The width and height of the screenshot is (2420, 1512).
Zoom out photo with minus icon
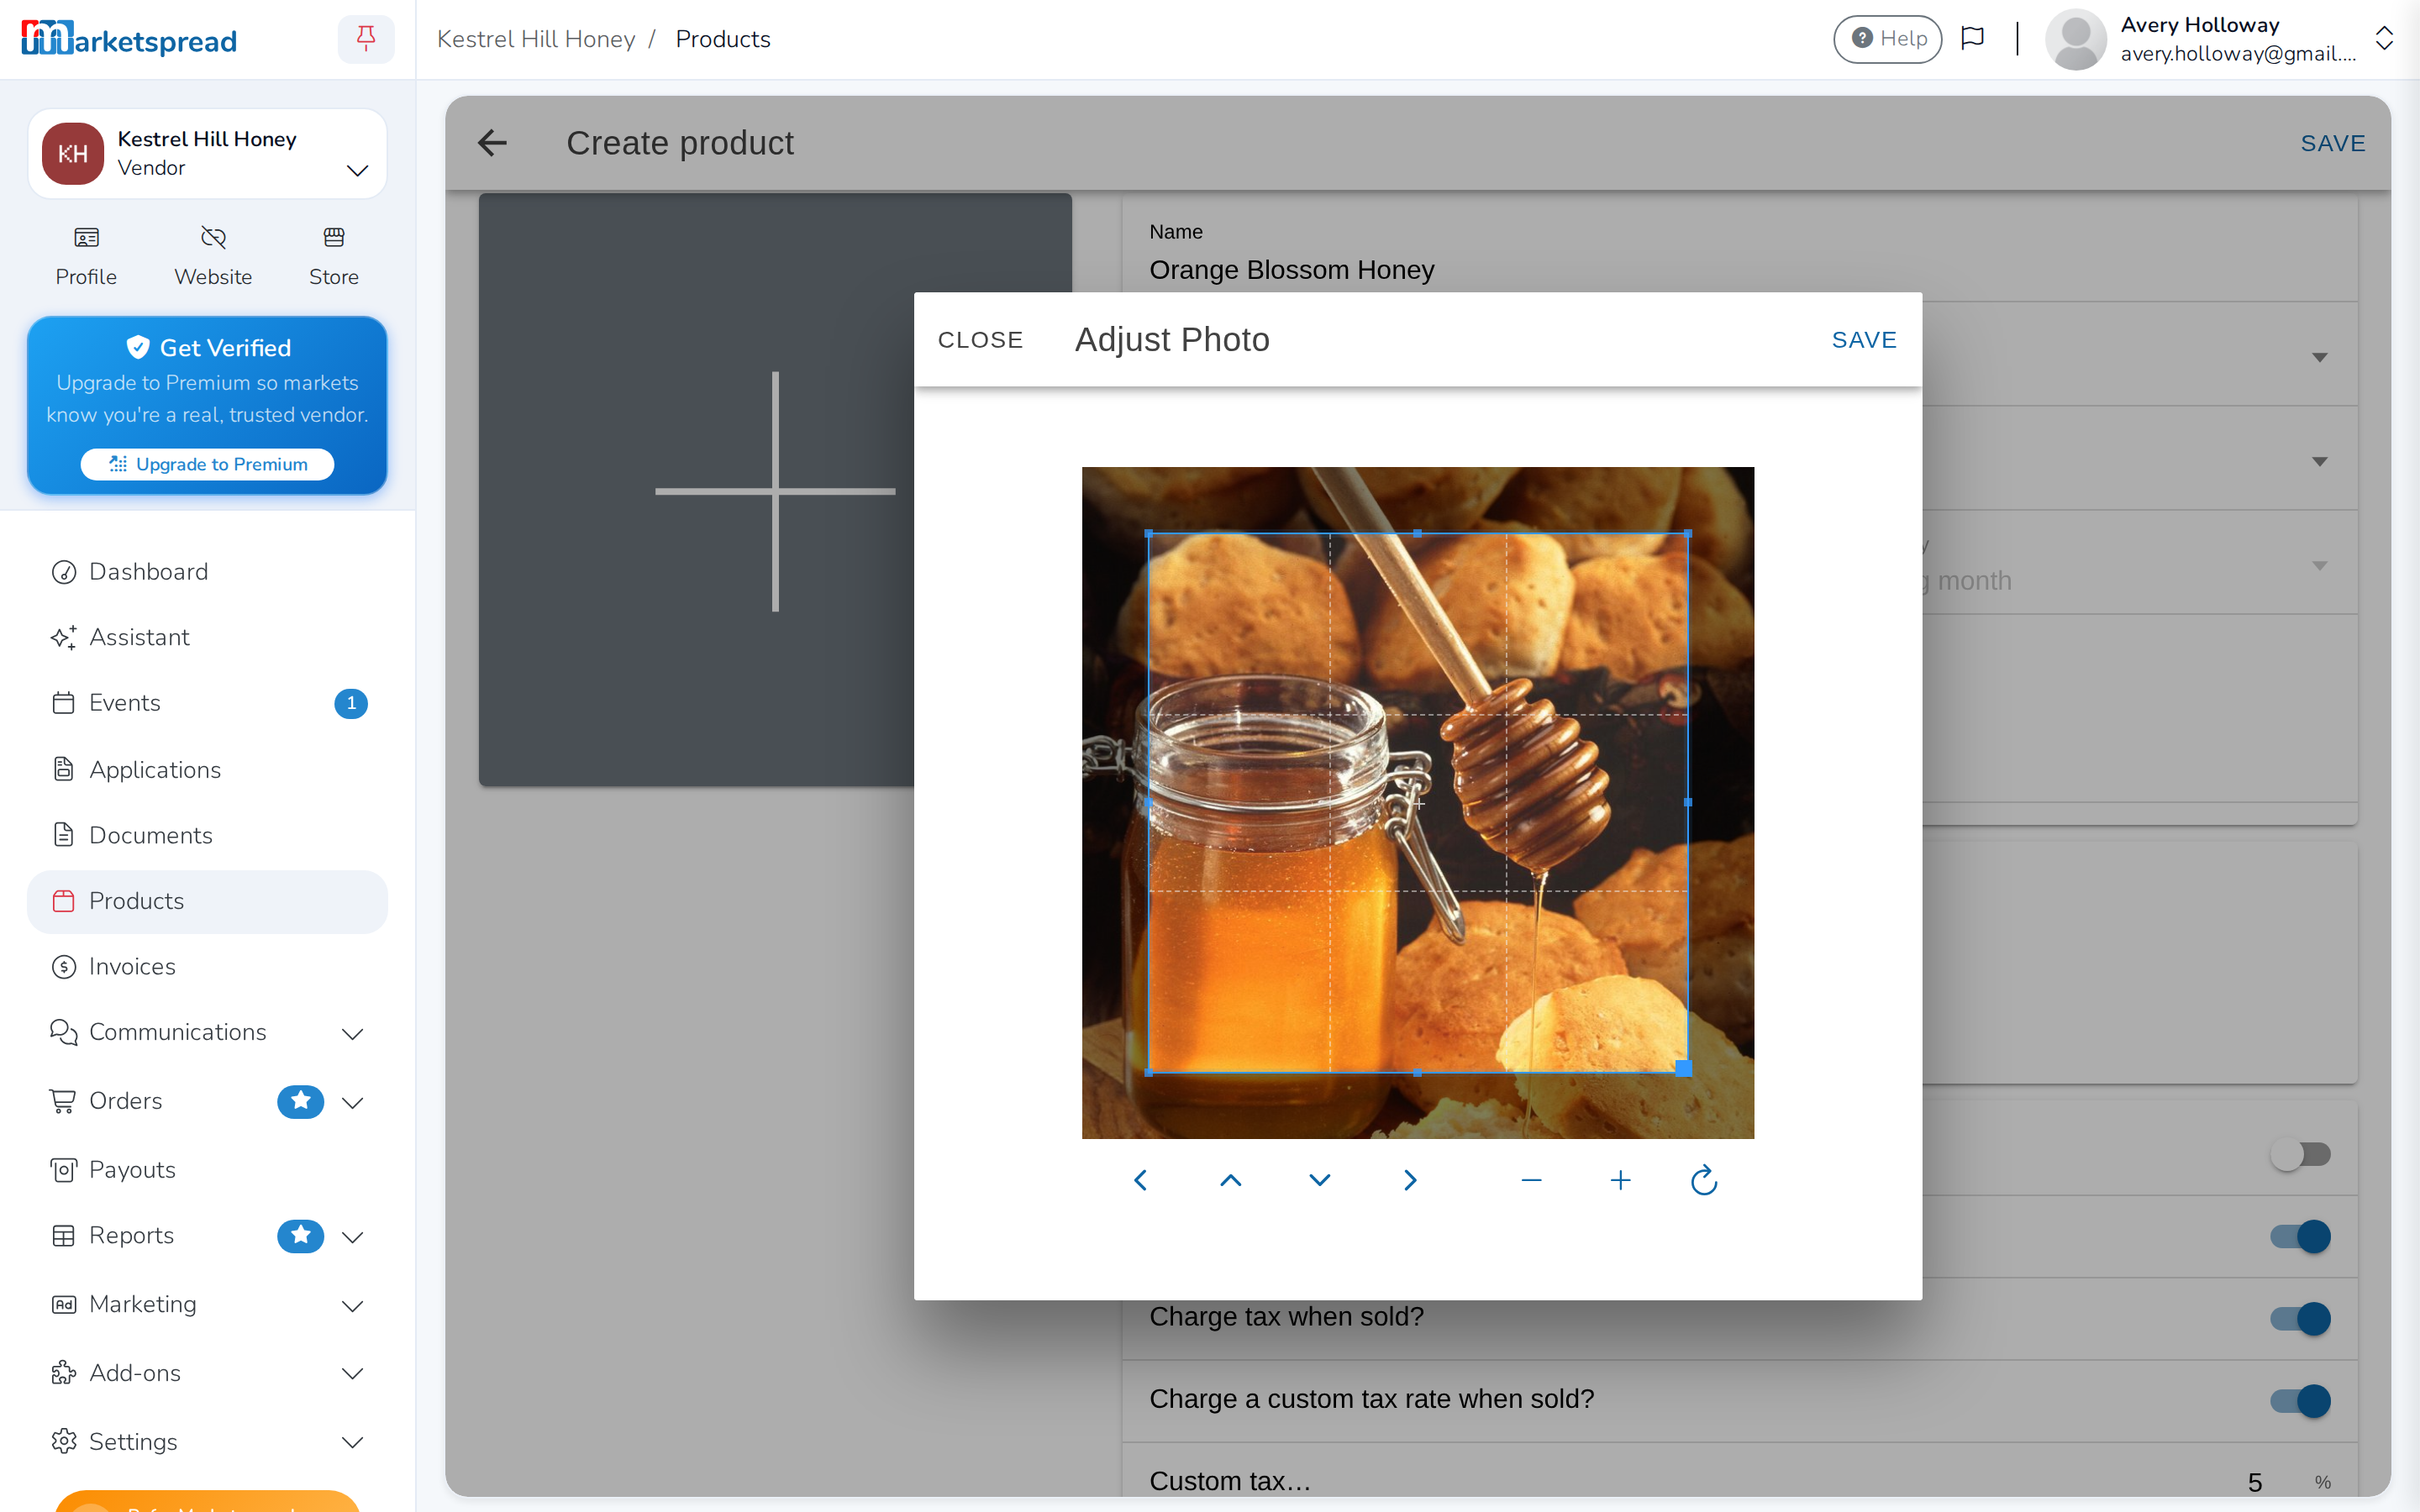(x=1531, y=1180)
